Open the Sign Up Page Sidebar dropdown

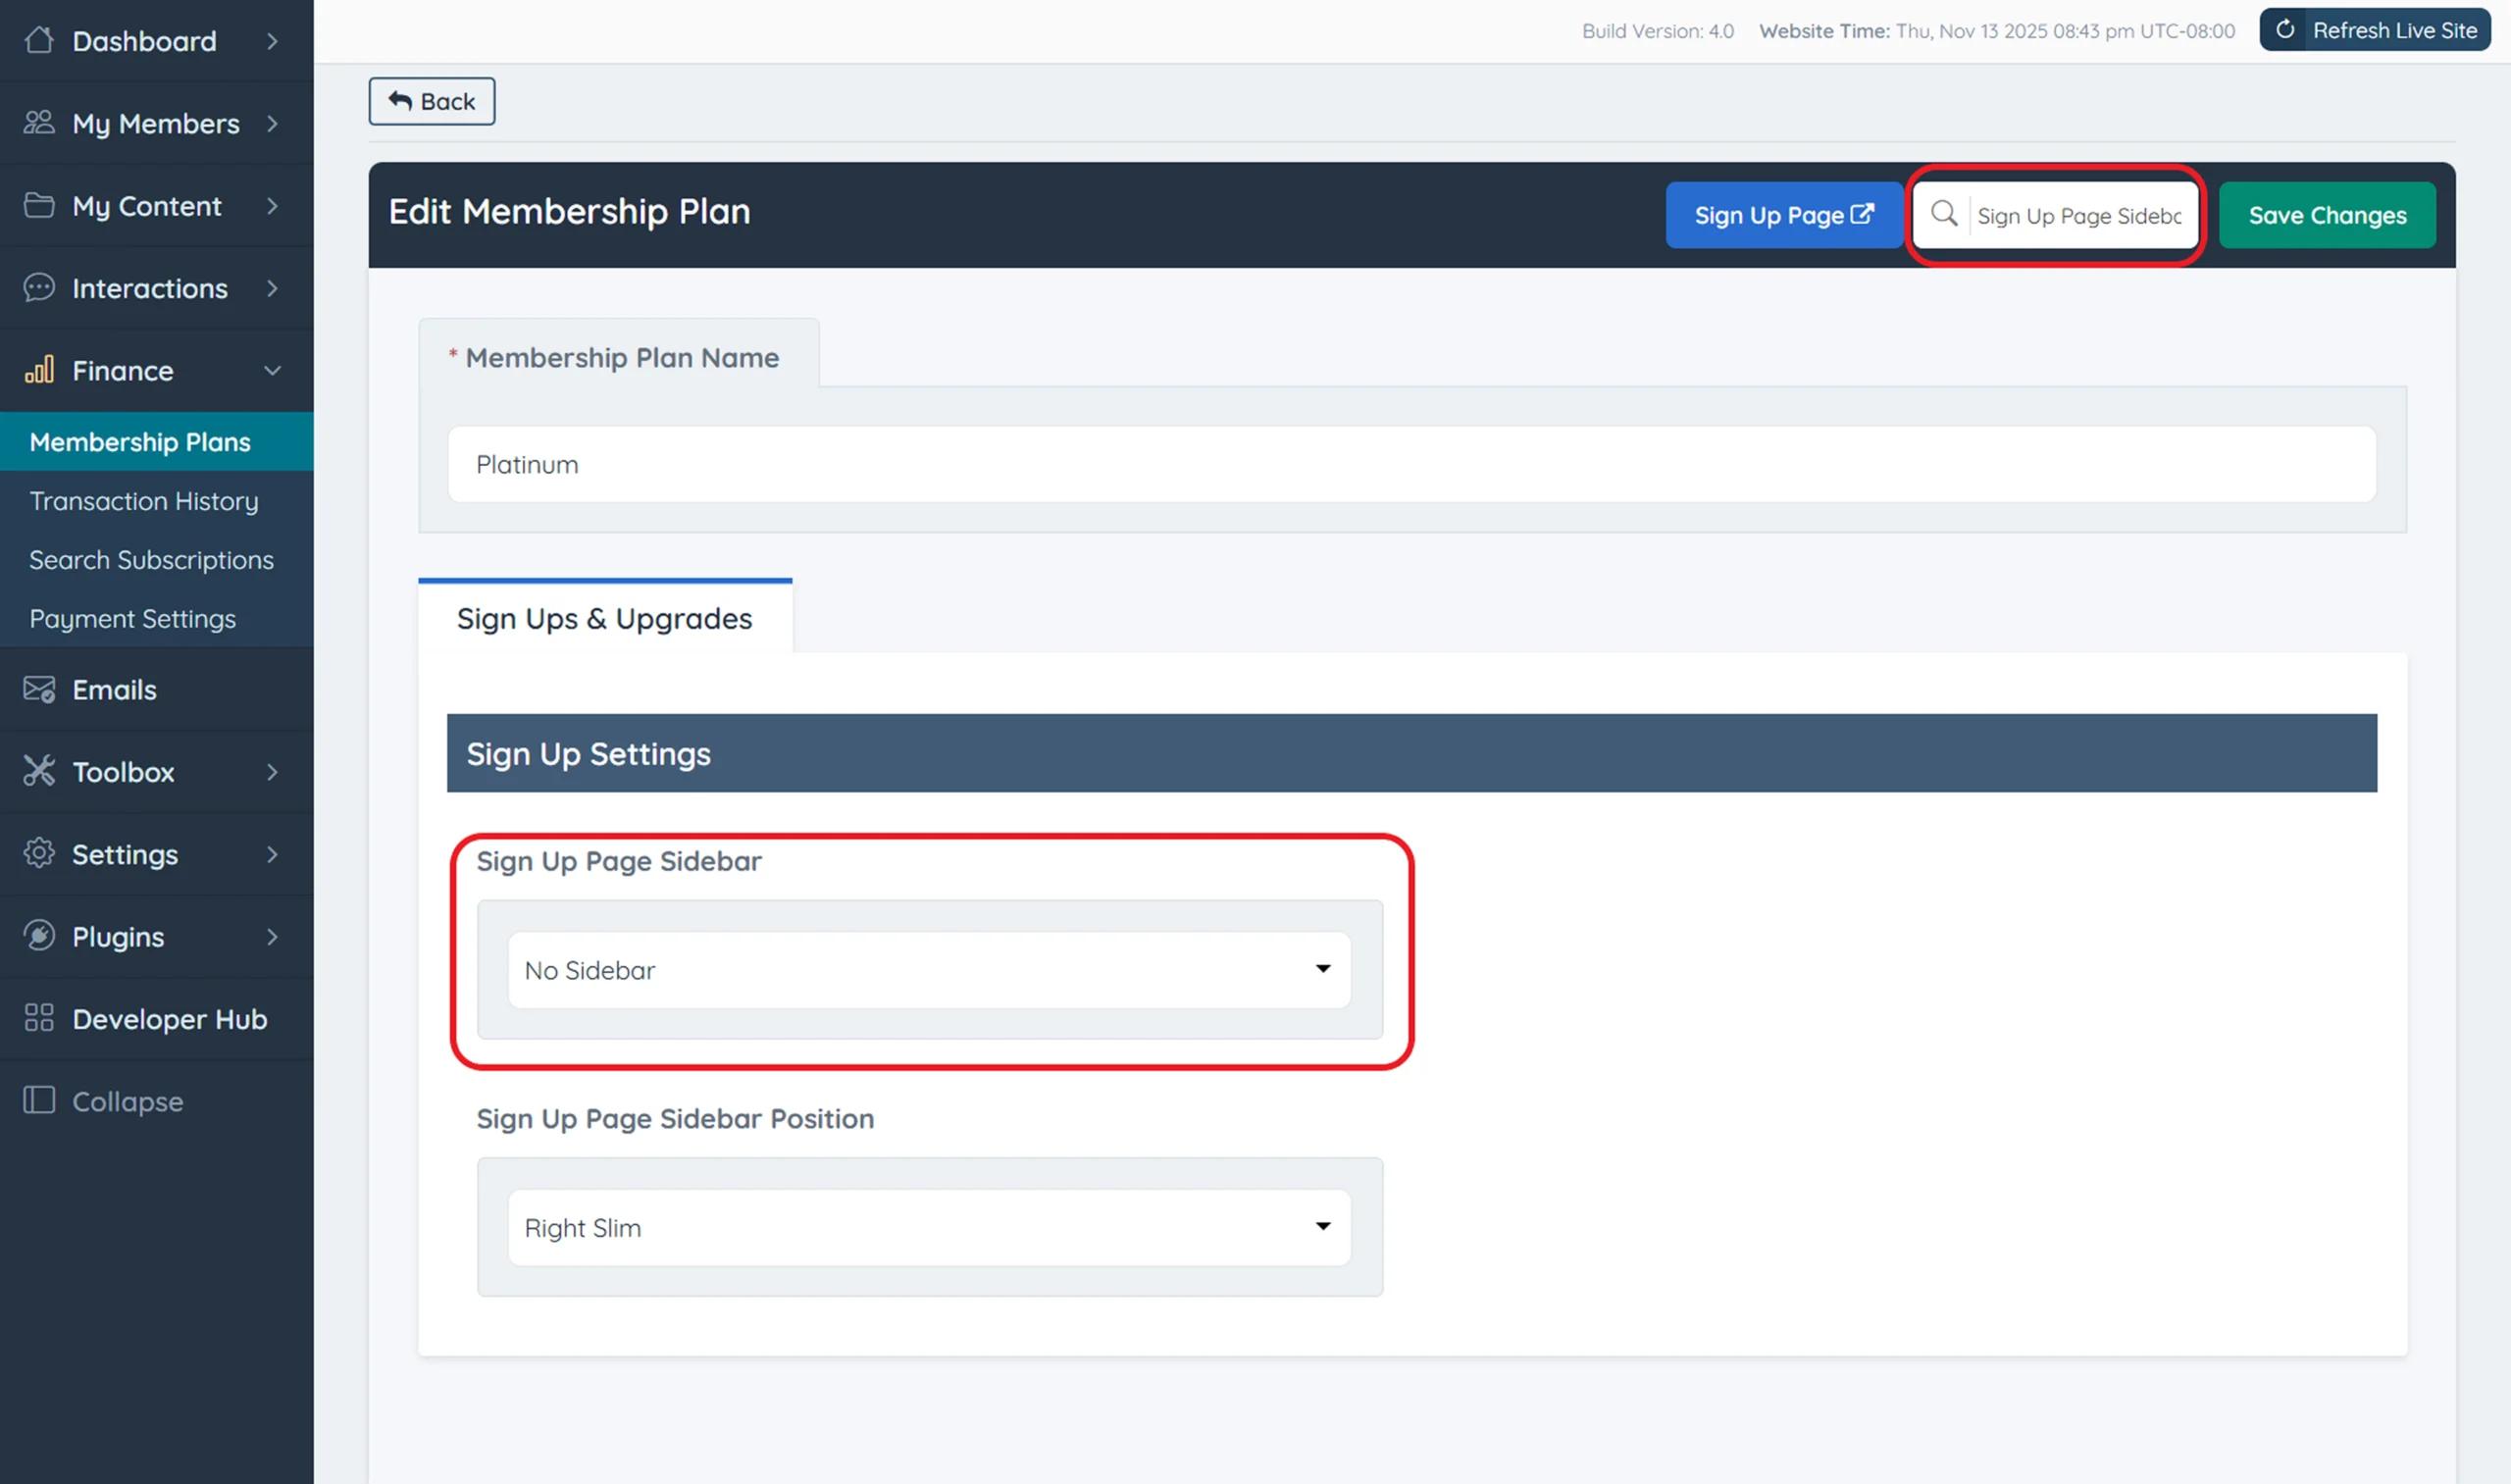928,970
